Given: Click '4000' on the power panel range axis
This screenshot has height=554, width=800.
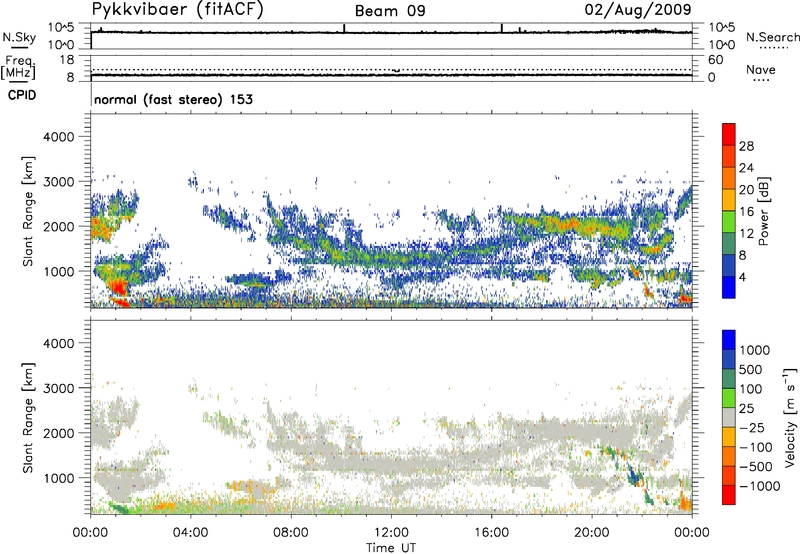Looking at the screenshot, I should pos(58,137).
